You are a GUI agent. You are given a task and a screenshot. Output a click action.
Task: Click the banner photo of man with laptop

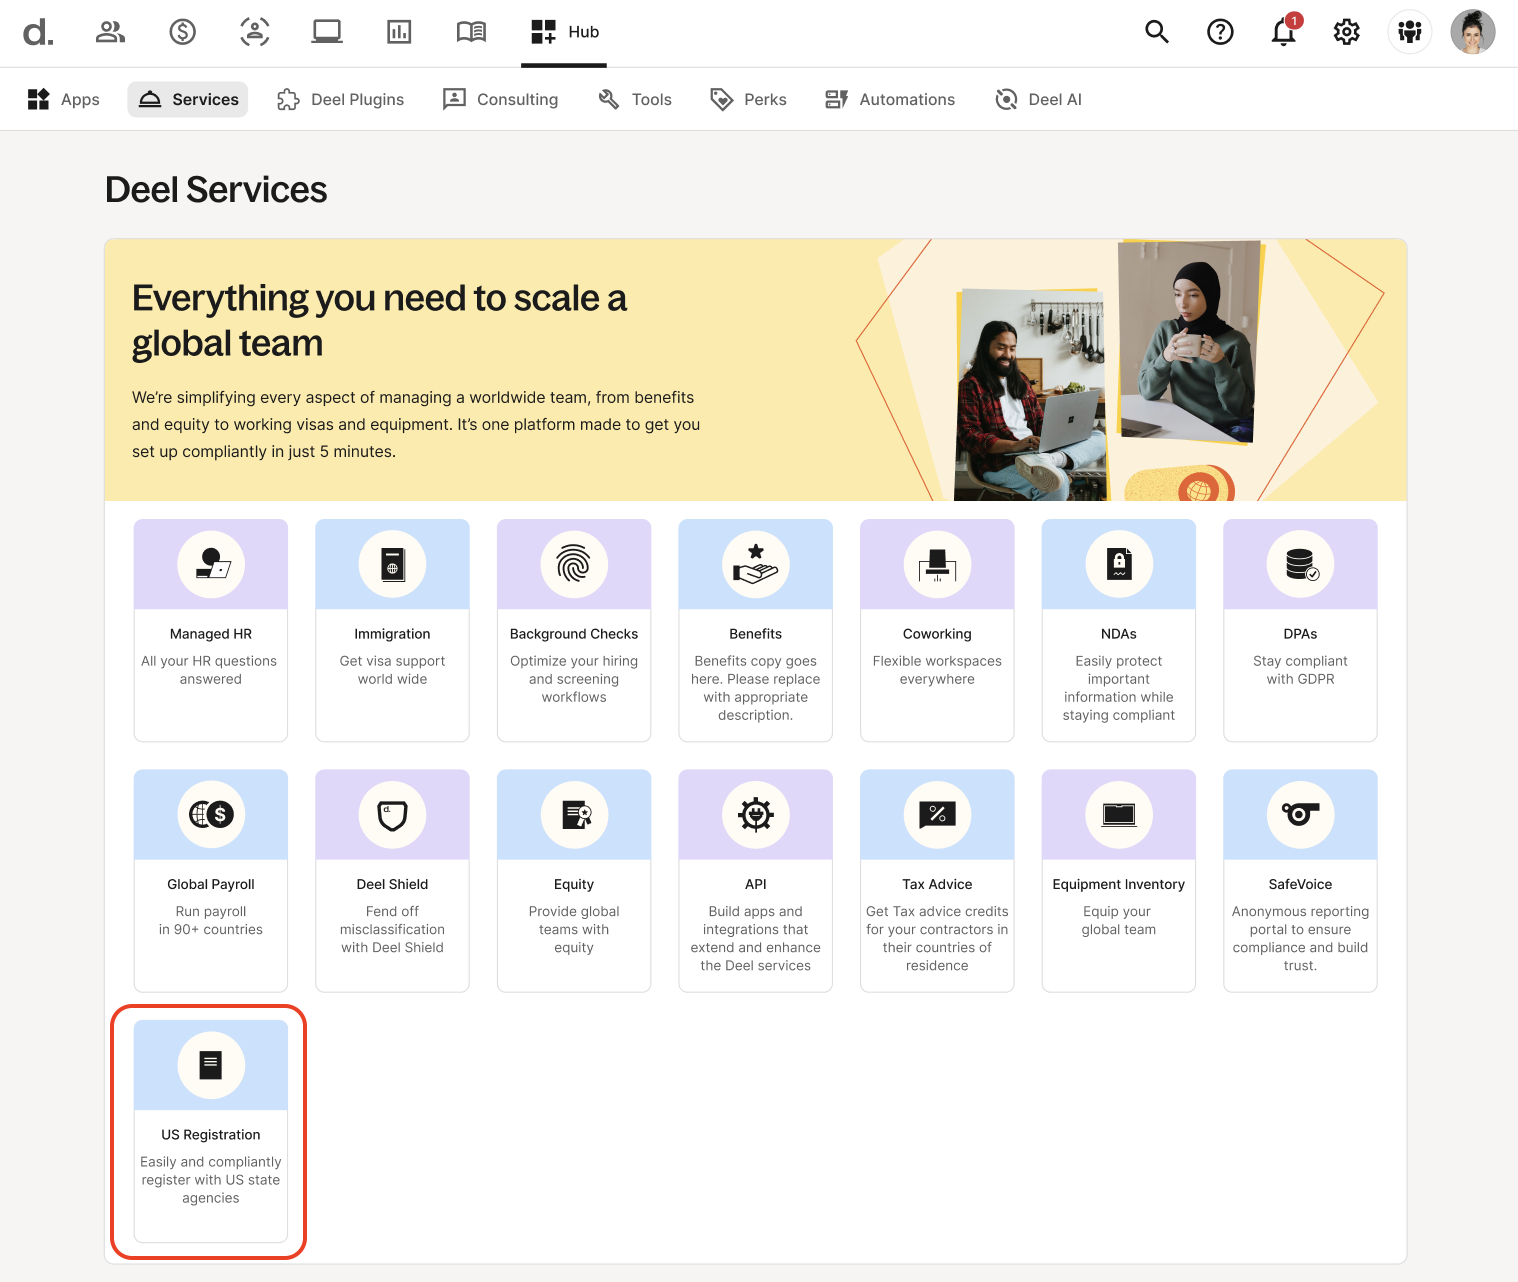pos(1030,395)
